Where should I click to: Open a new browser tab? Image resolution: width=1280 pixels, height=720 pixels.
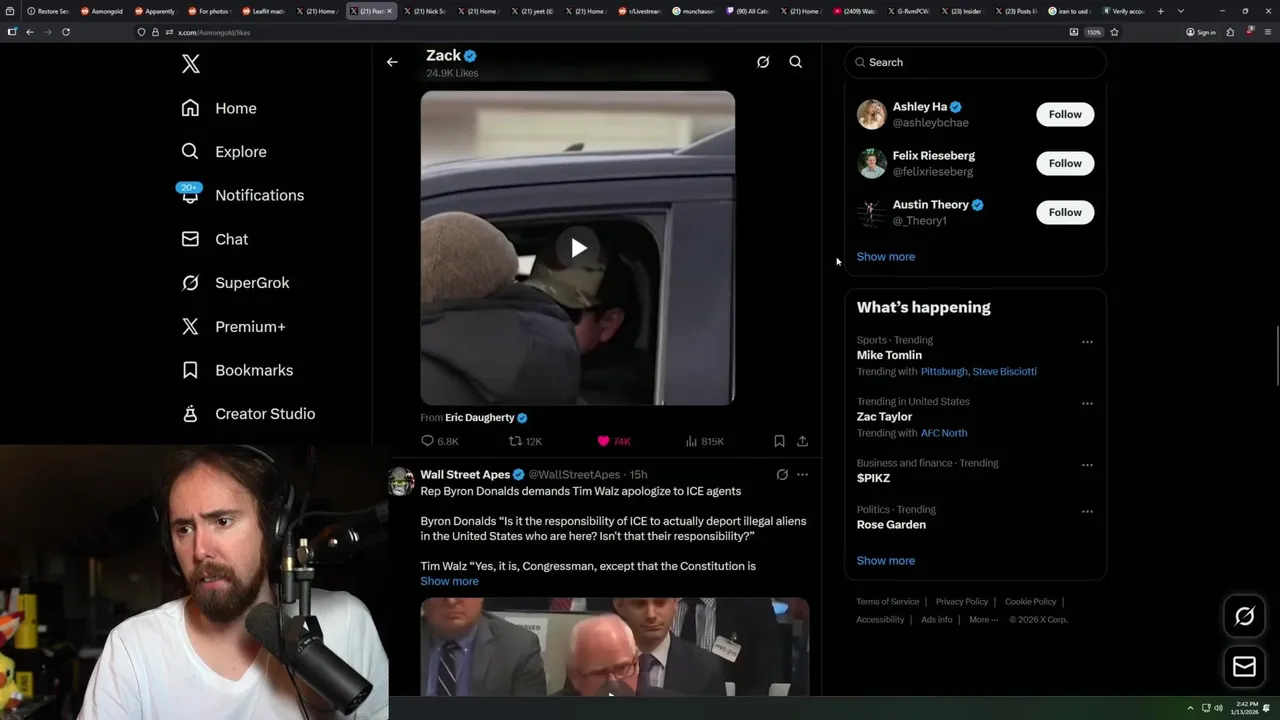[1160, 11]
